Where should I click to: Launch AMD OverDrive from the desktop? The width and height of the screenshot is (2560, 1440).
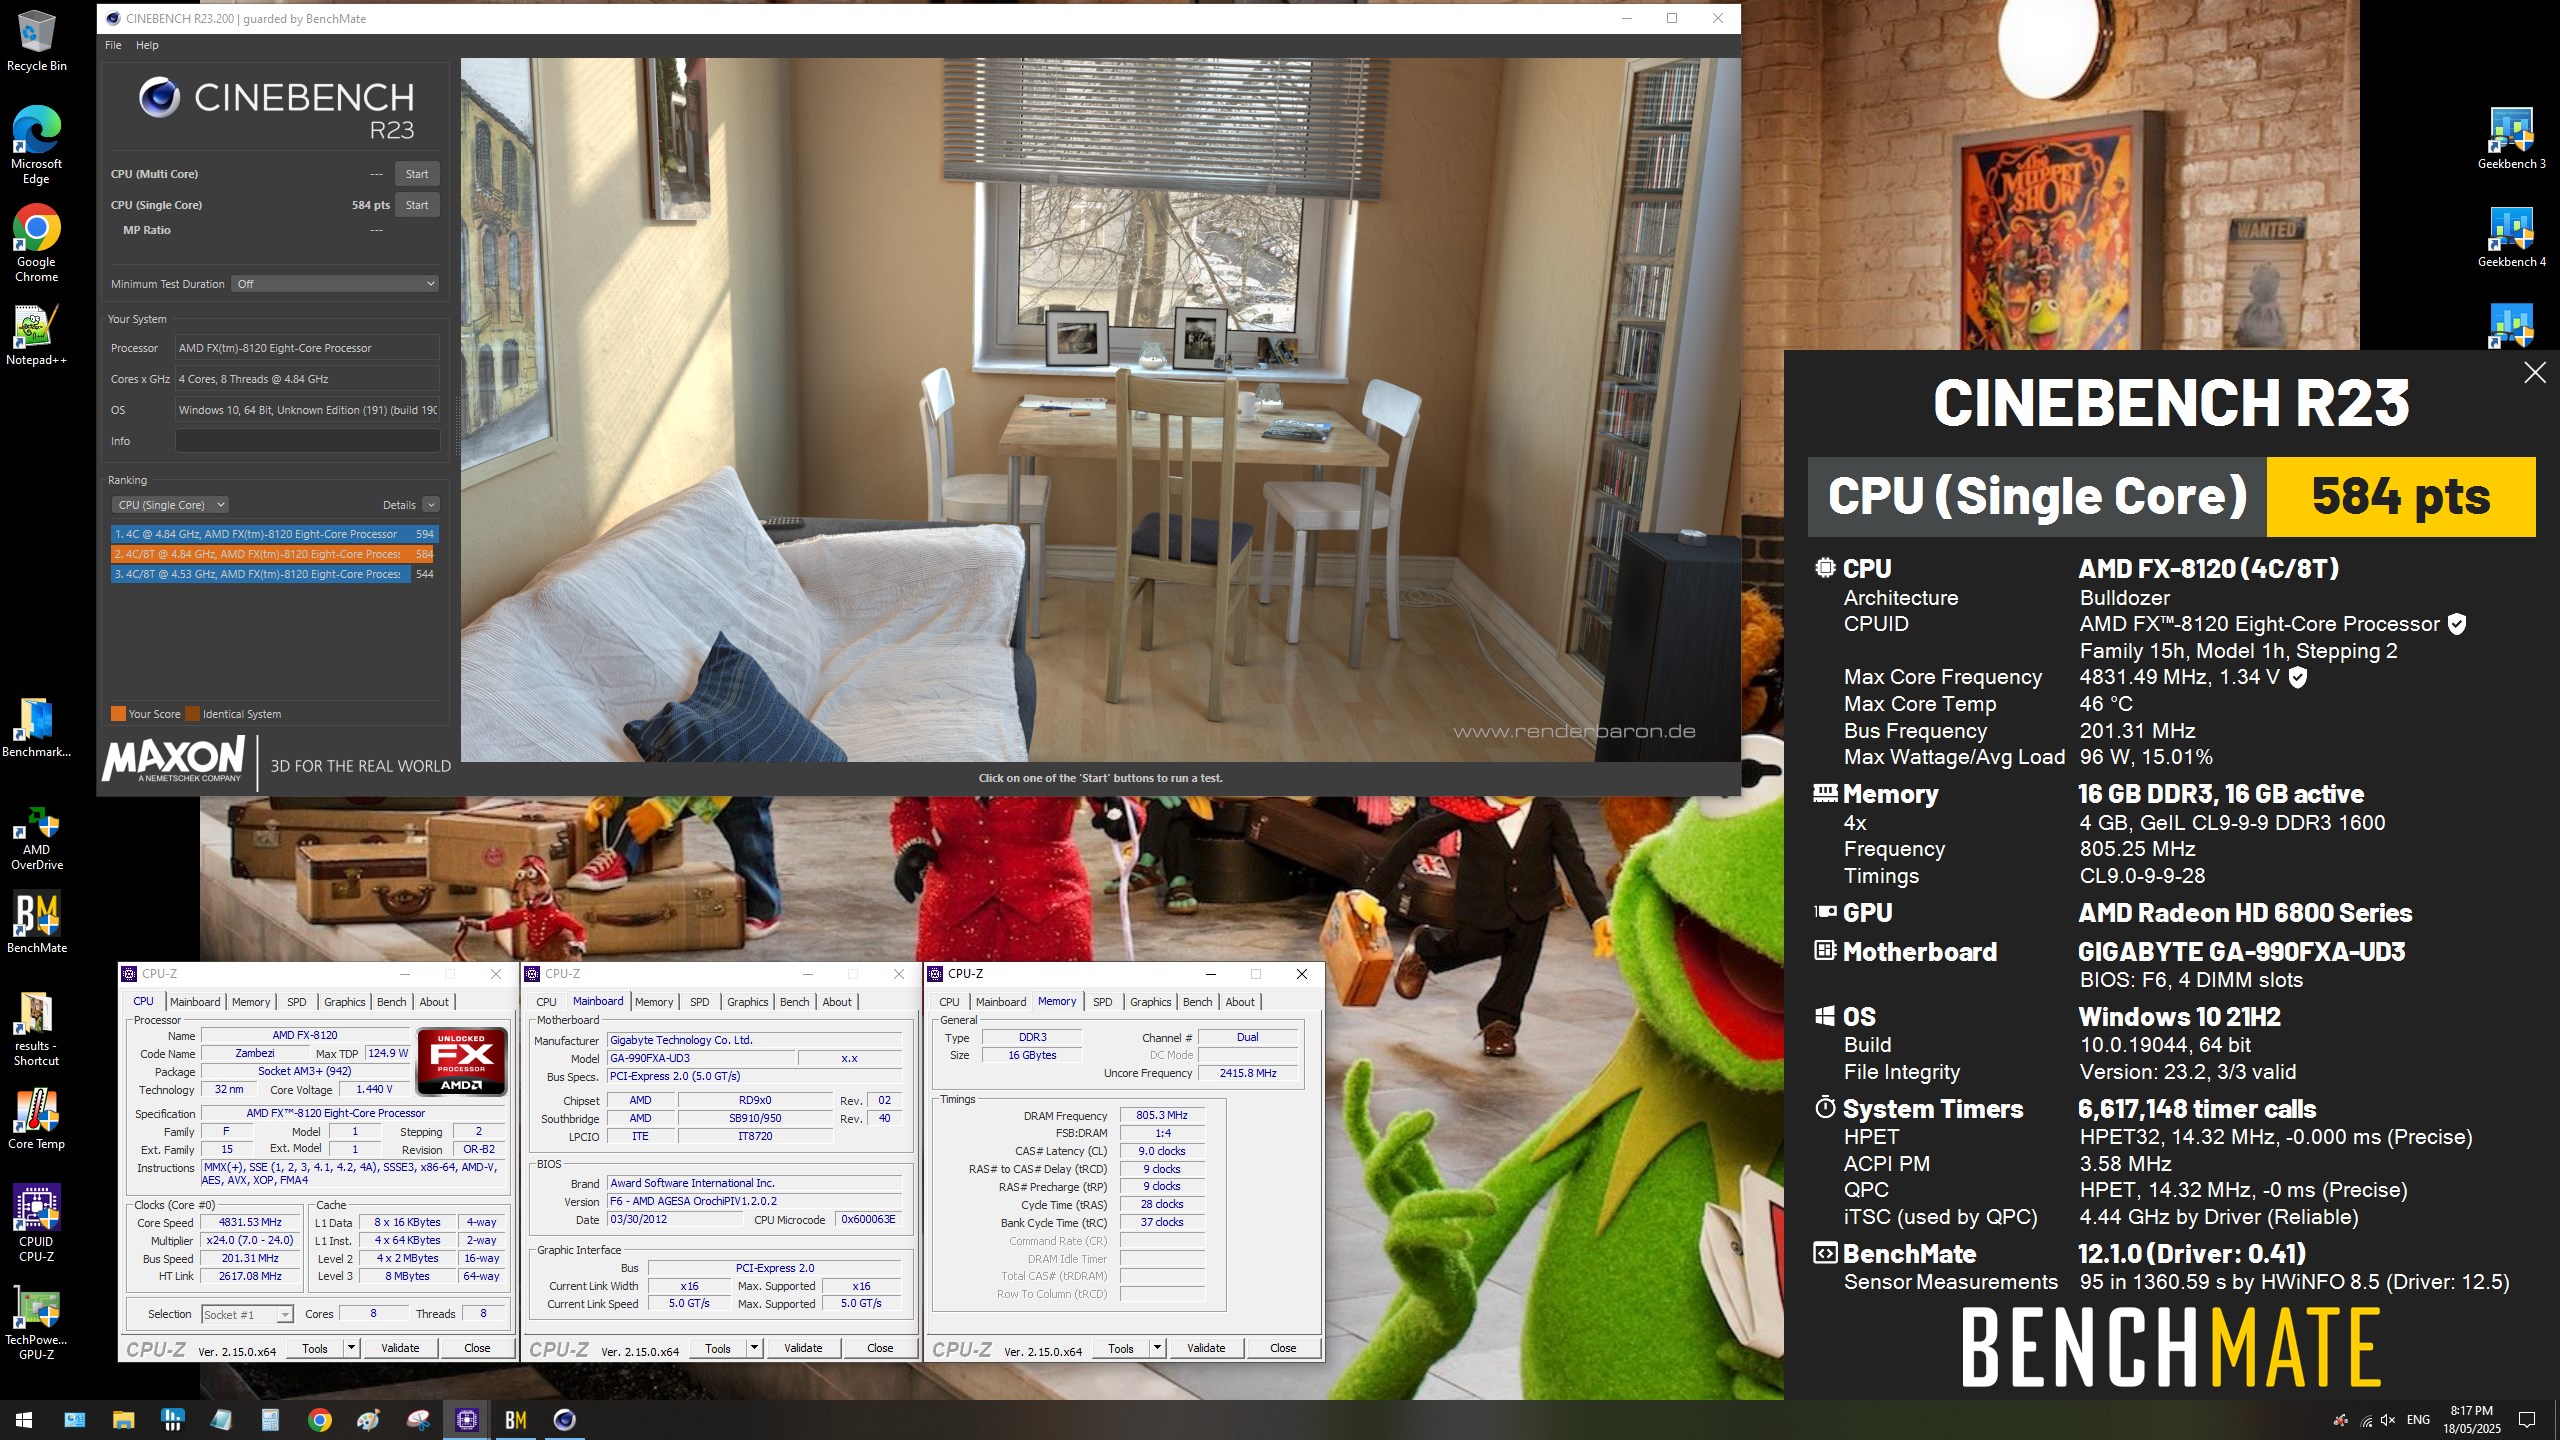[x=36, y=837]
